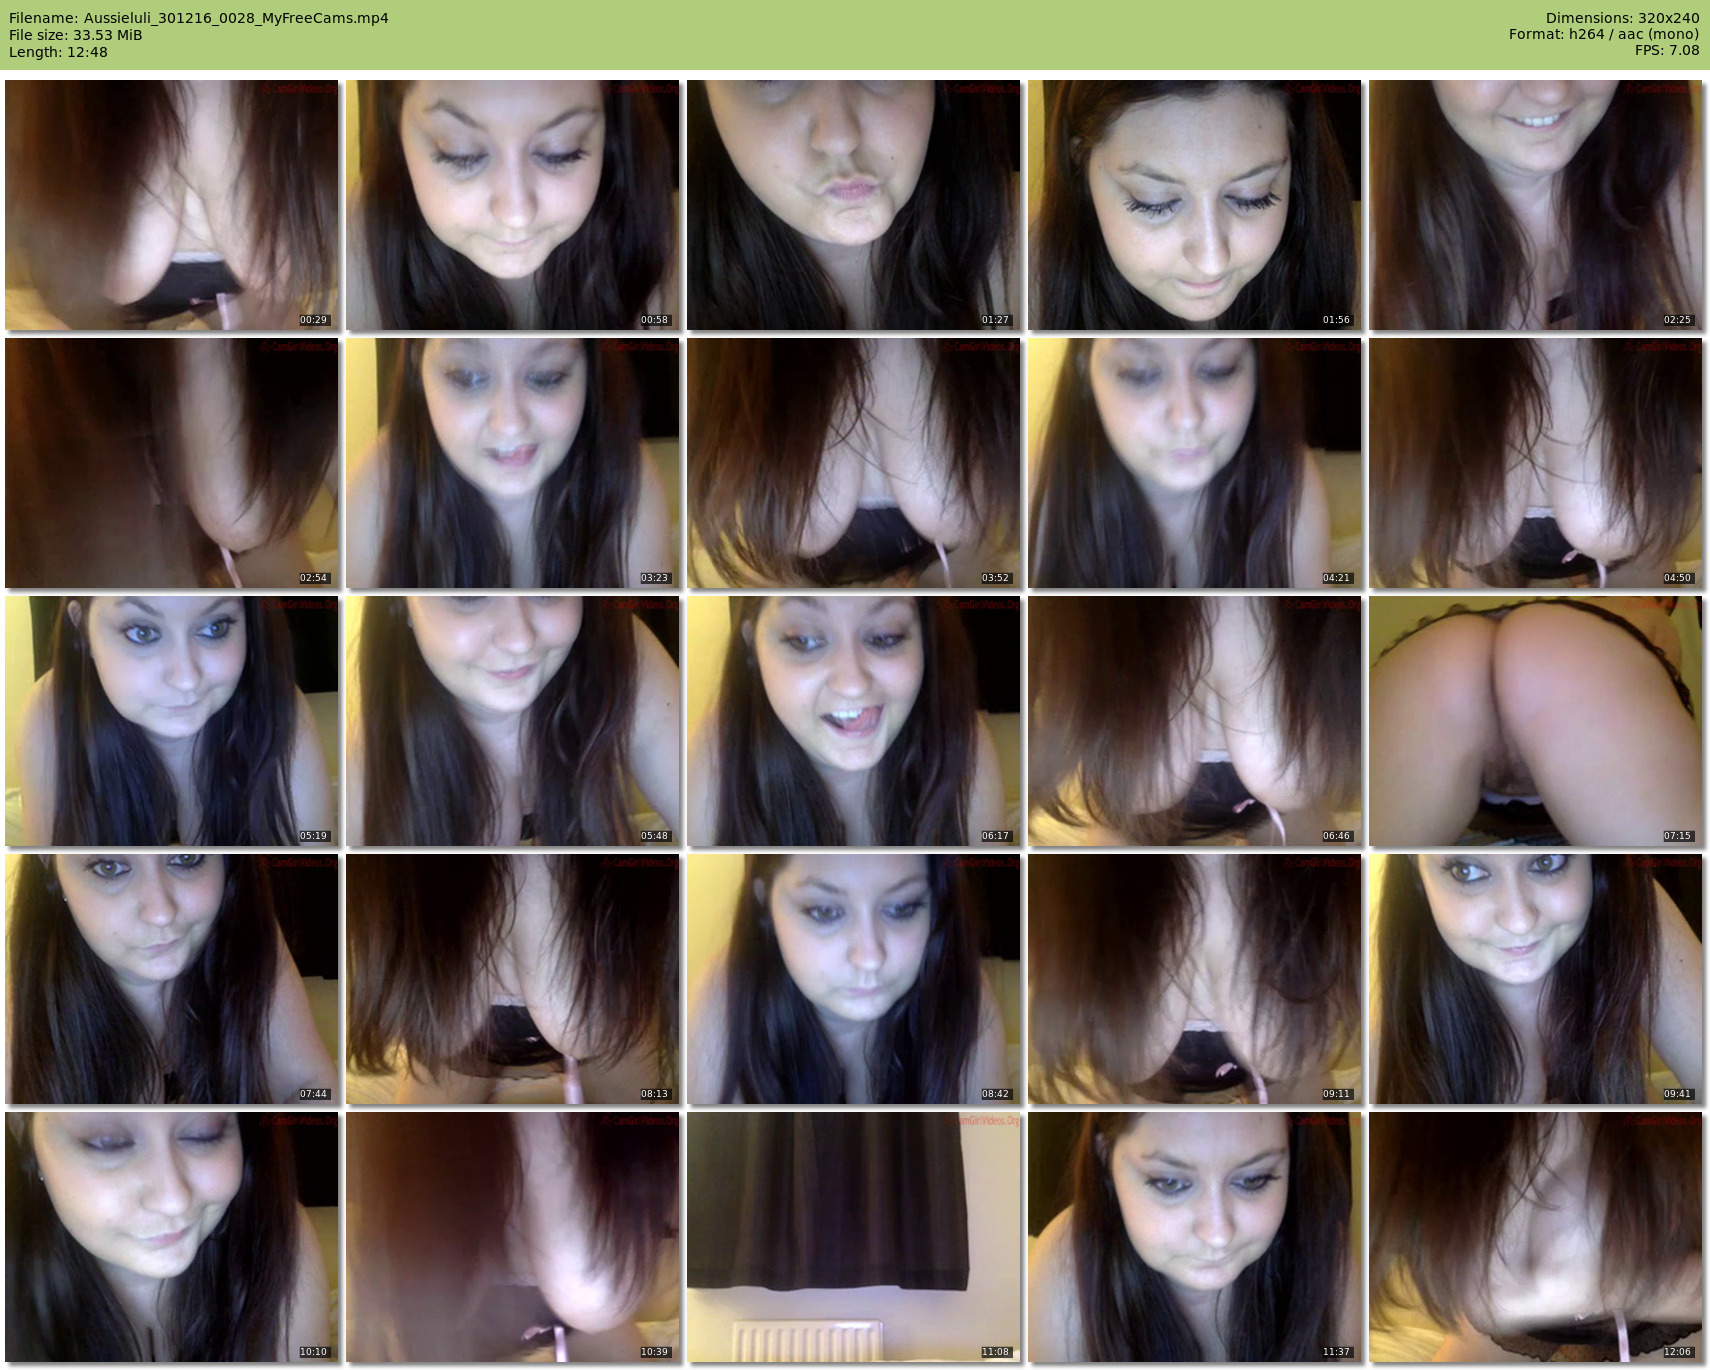Open the thumbnail at timestamp 09:11

pyautogui.click(x=1195, y=979)
